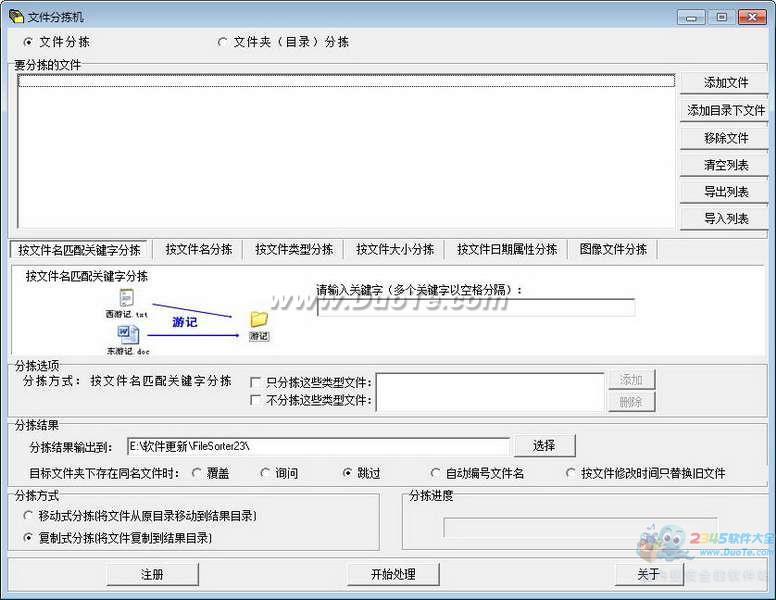Click the 添加 file type button
The image size is (776, 600).
(631, 380)
